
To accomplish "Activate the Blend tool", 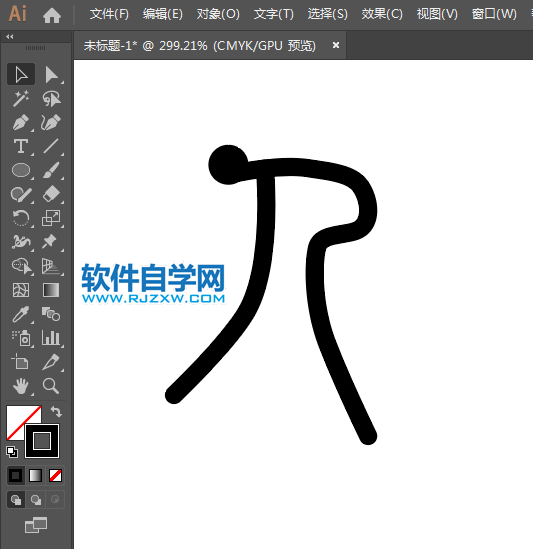I will (51, 314).
